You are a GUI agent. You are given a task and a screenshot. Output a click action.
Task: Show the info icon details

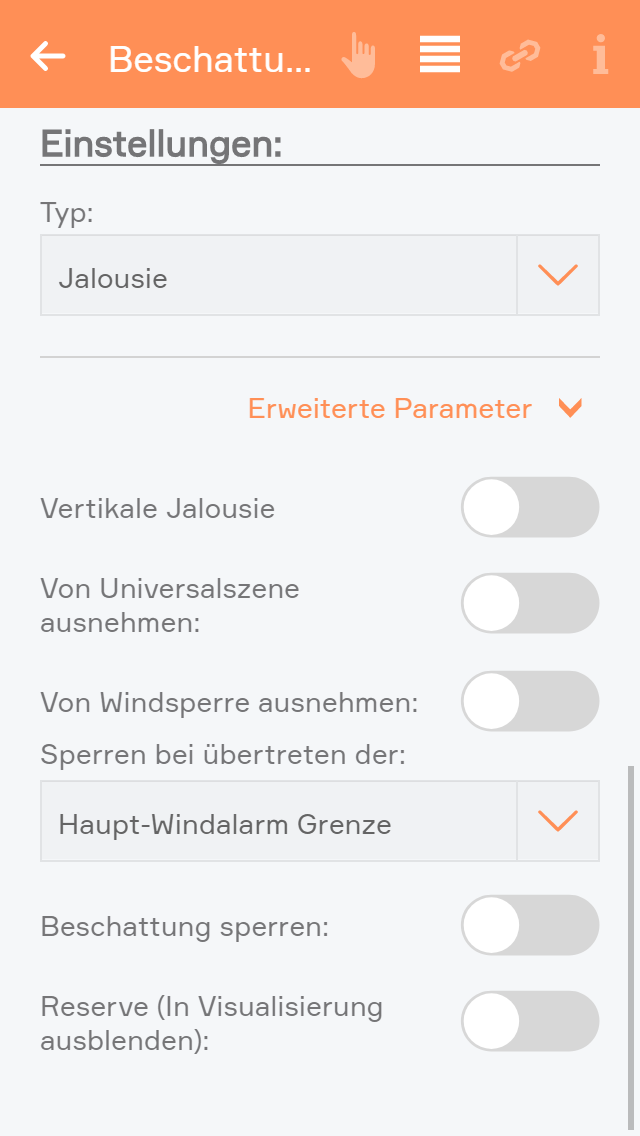pos(600,55)
